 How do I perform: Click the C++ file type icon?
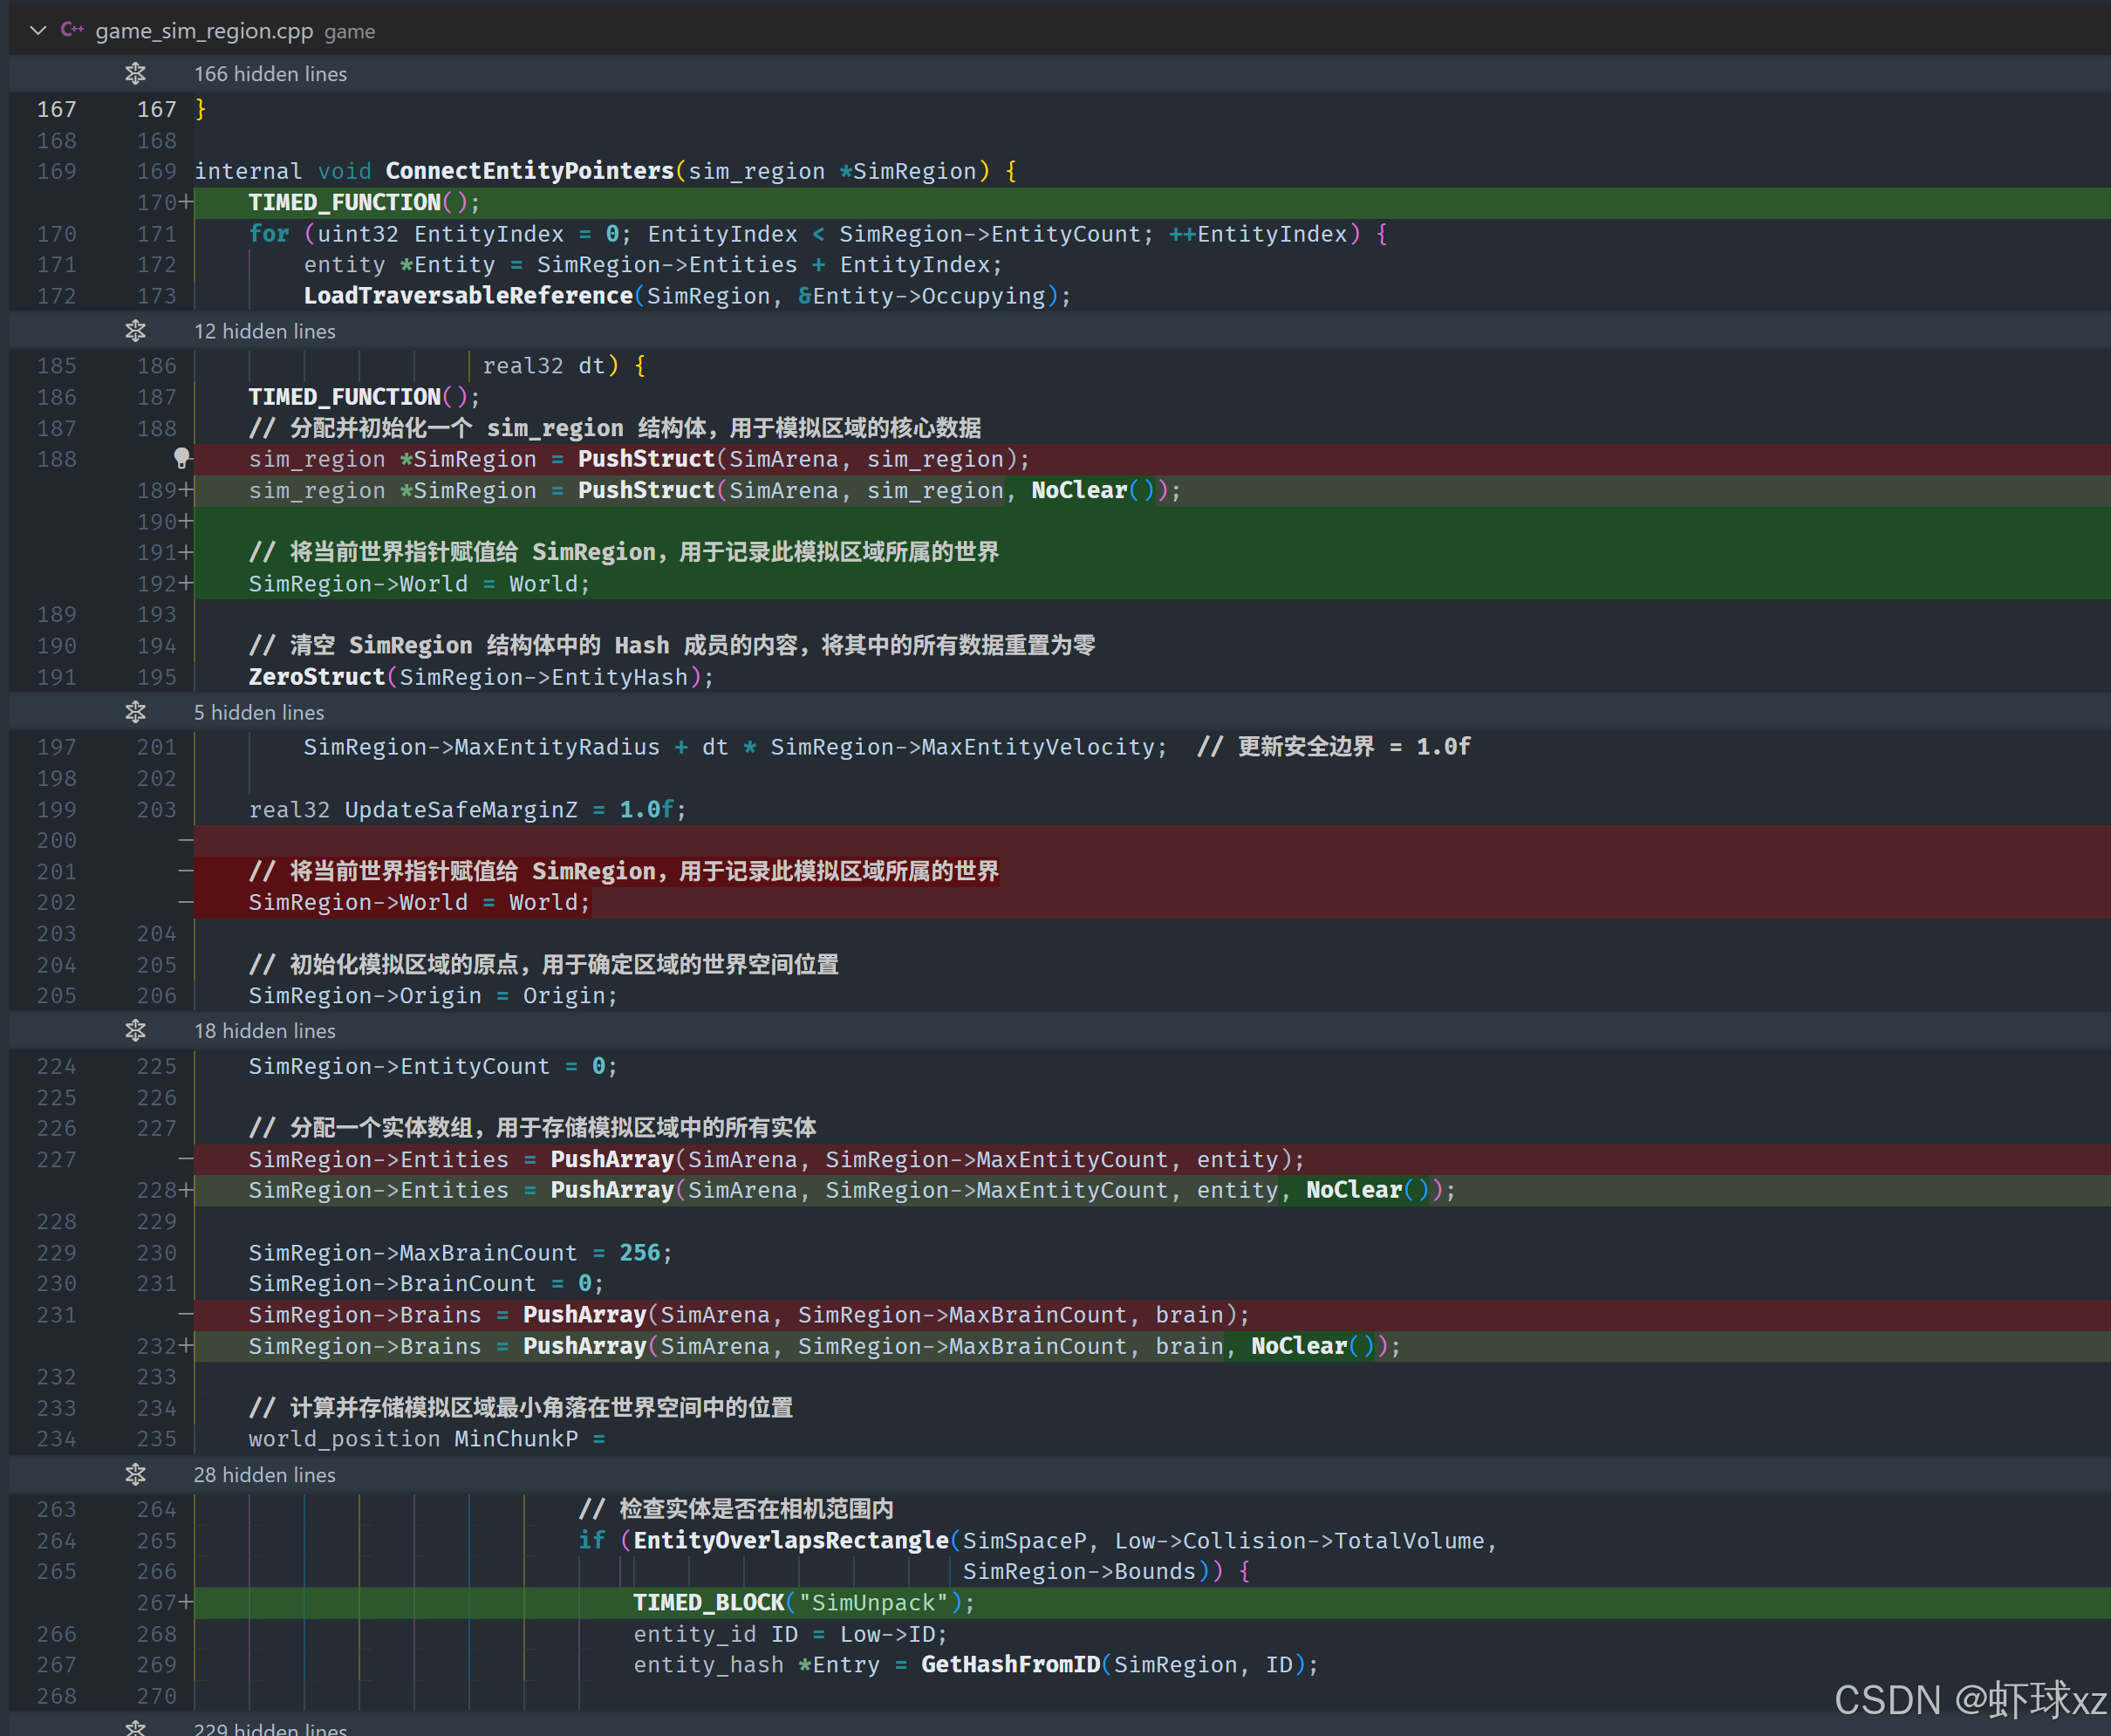(x=72, y=30)
